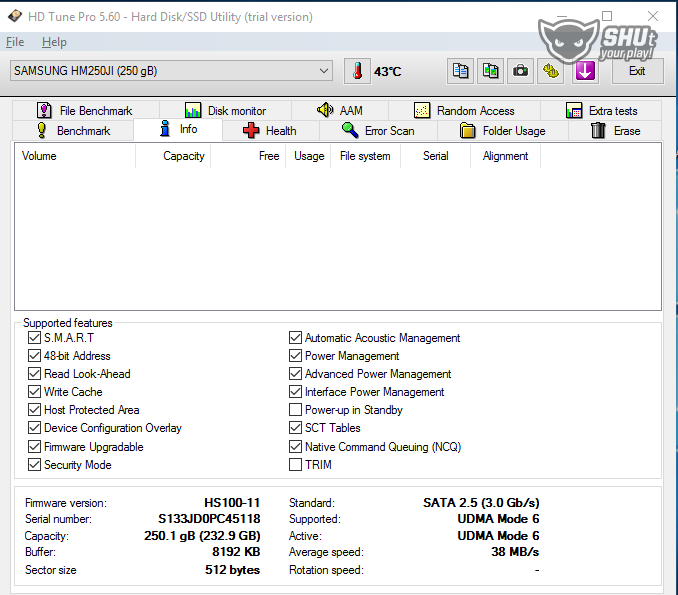678x595 pixels.
Task: Open the Health tab
Action: [x=271, y=131]
